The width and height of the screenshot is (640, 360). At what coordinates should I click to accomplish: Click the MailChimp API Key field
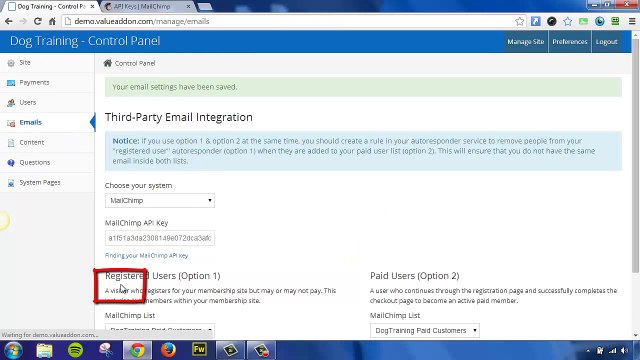[160, 238]
